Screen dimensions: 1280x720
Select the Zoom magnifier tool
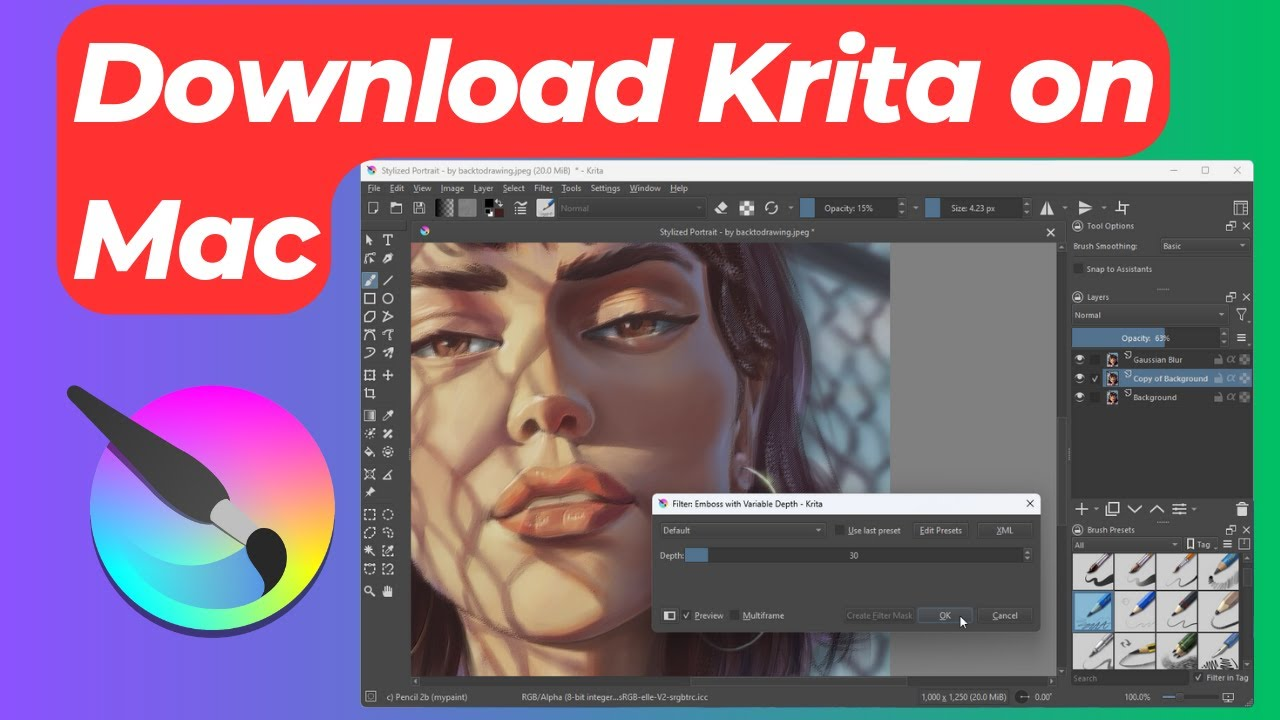point(370,591)
